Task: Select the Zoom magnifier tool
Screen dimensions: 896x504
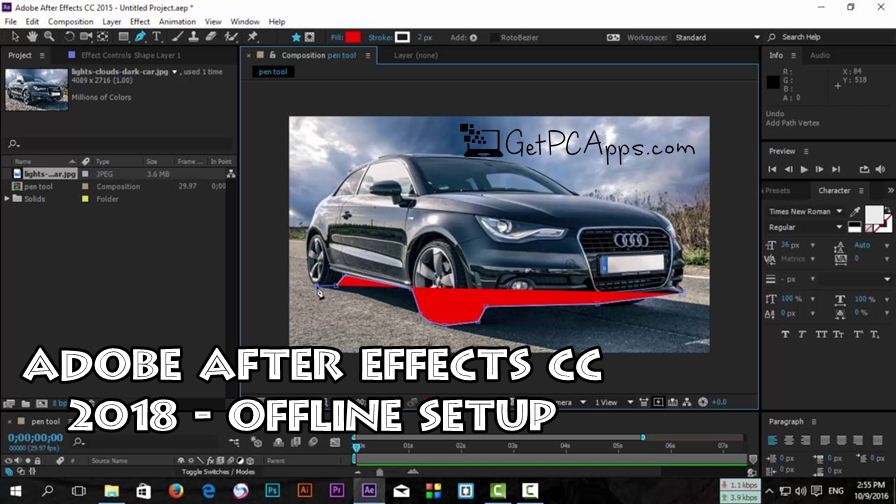Action: coord(49,37)
